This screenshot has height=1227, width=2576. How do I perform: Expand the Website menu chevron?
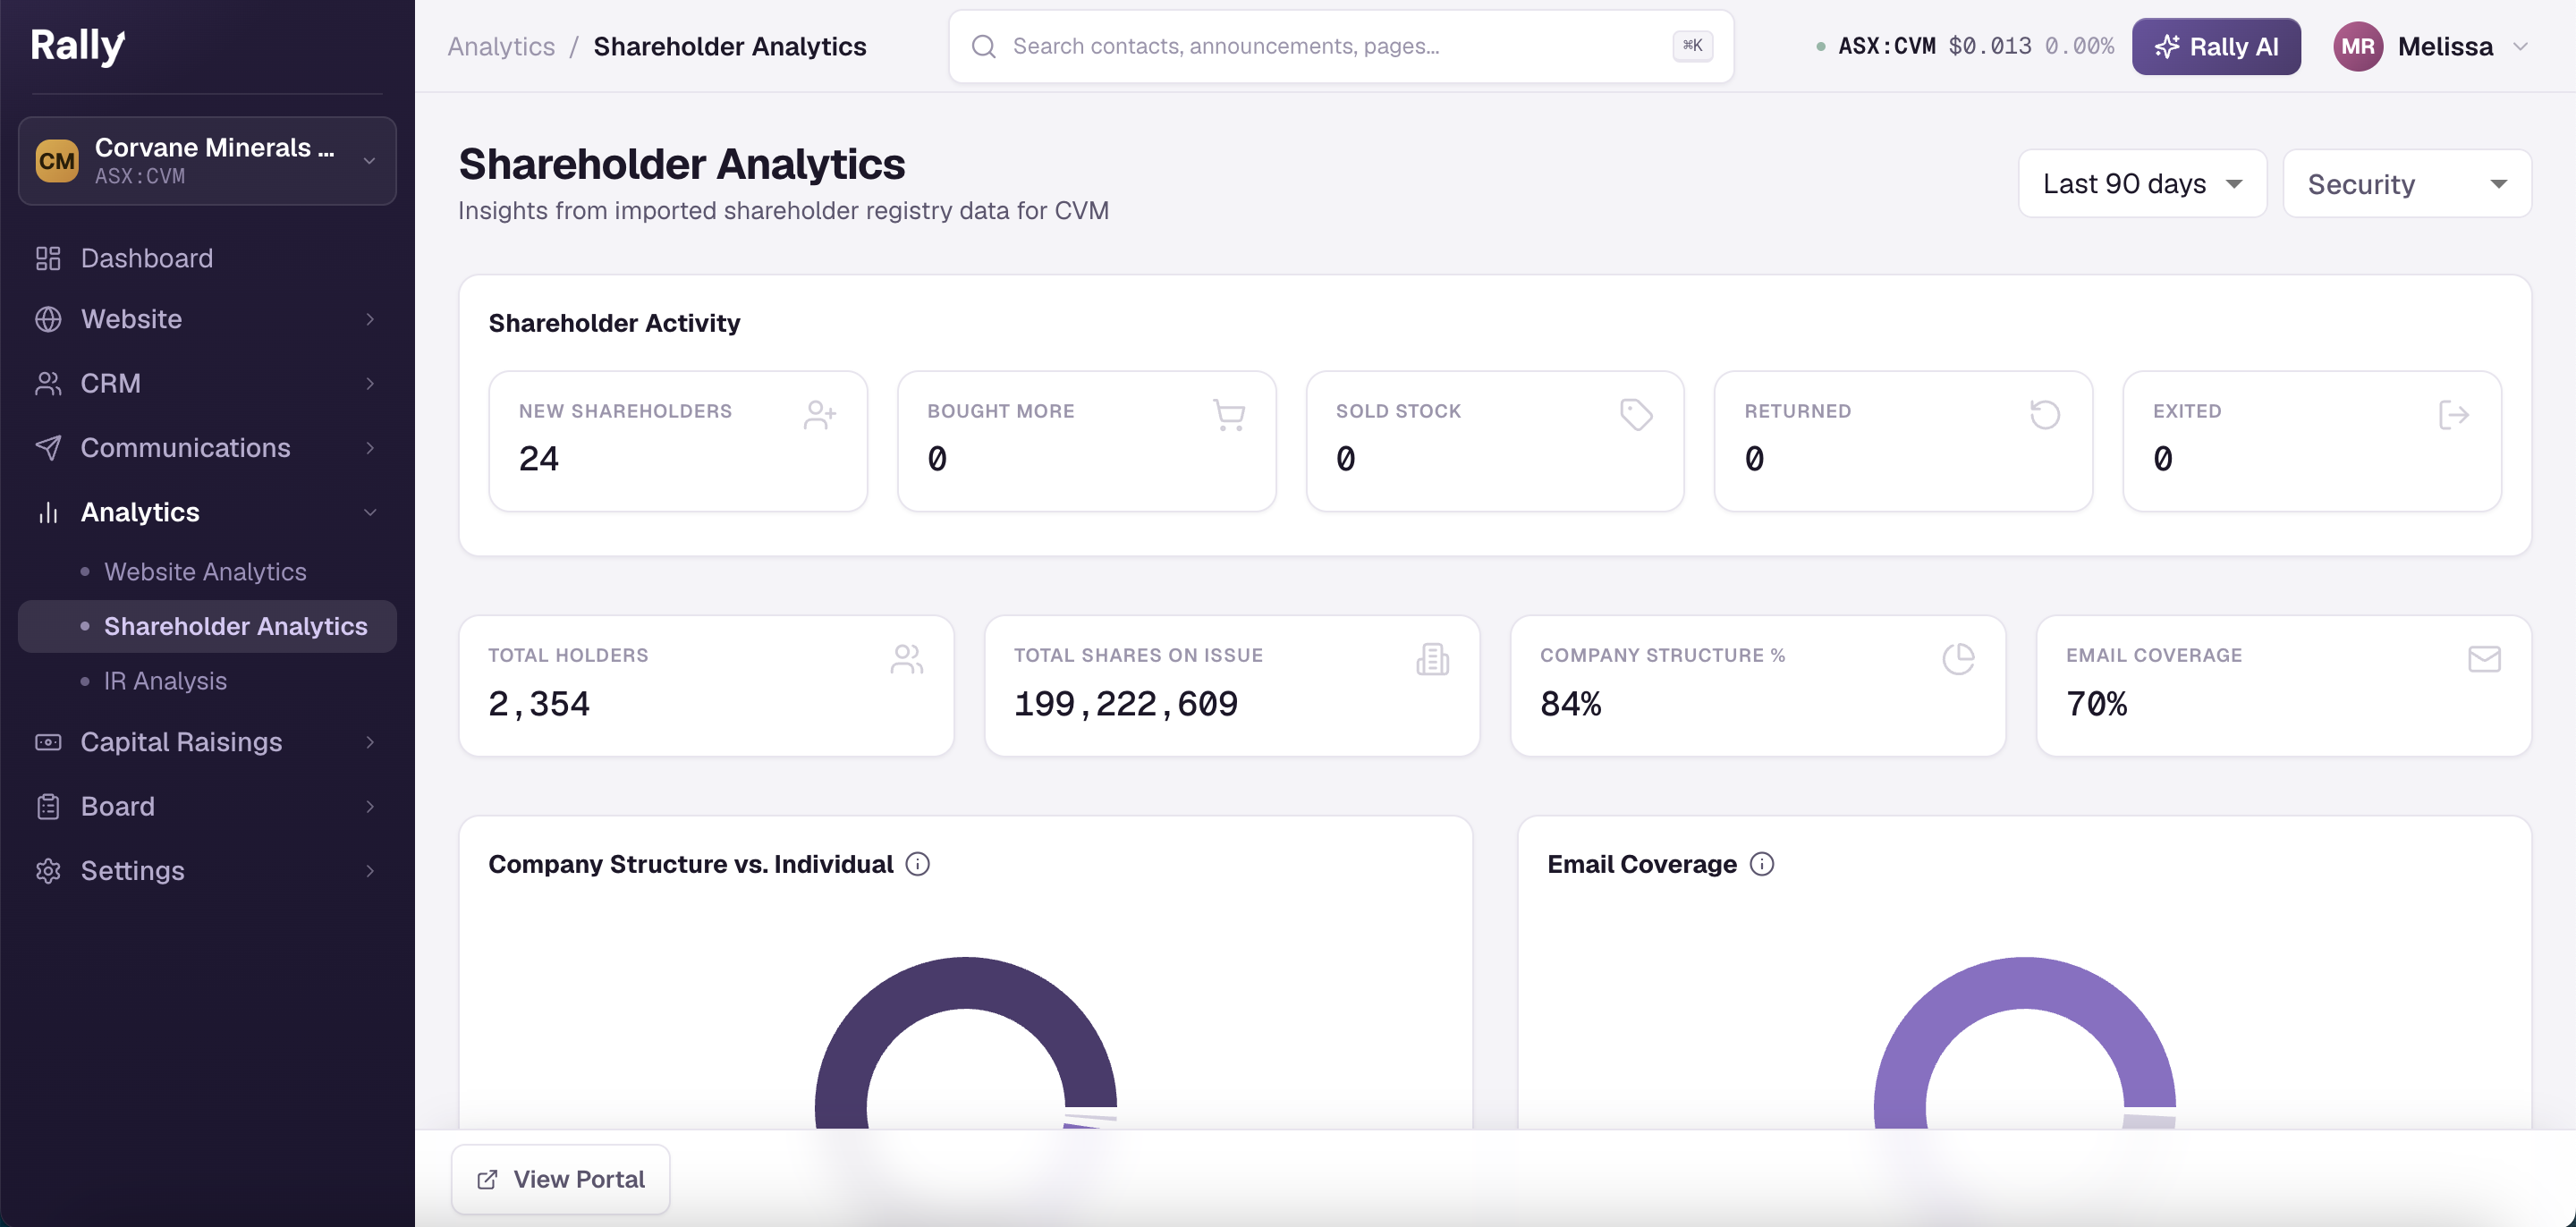click(x=370, y=319)
